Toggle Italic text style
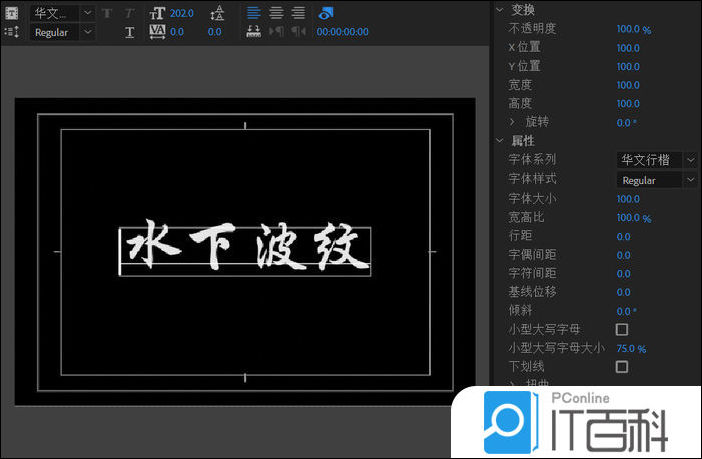The height and width of the screenshot is (459, 702). [x=129, y=13]
